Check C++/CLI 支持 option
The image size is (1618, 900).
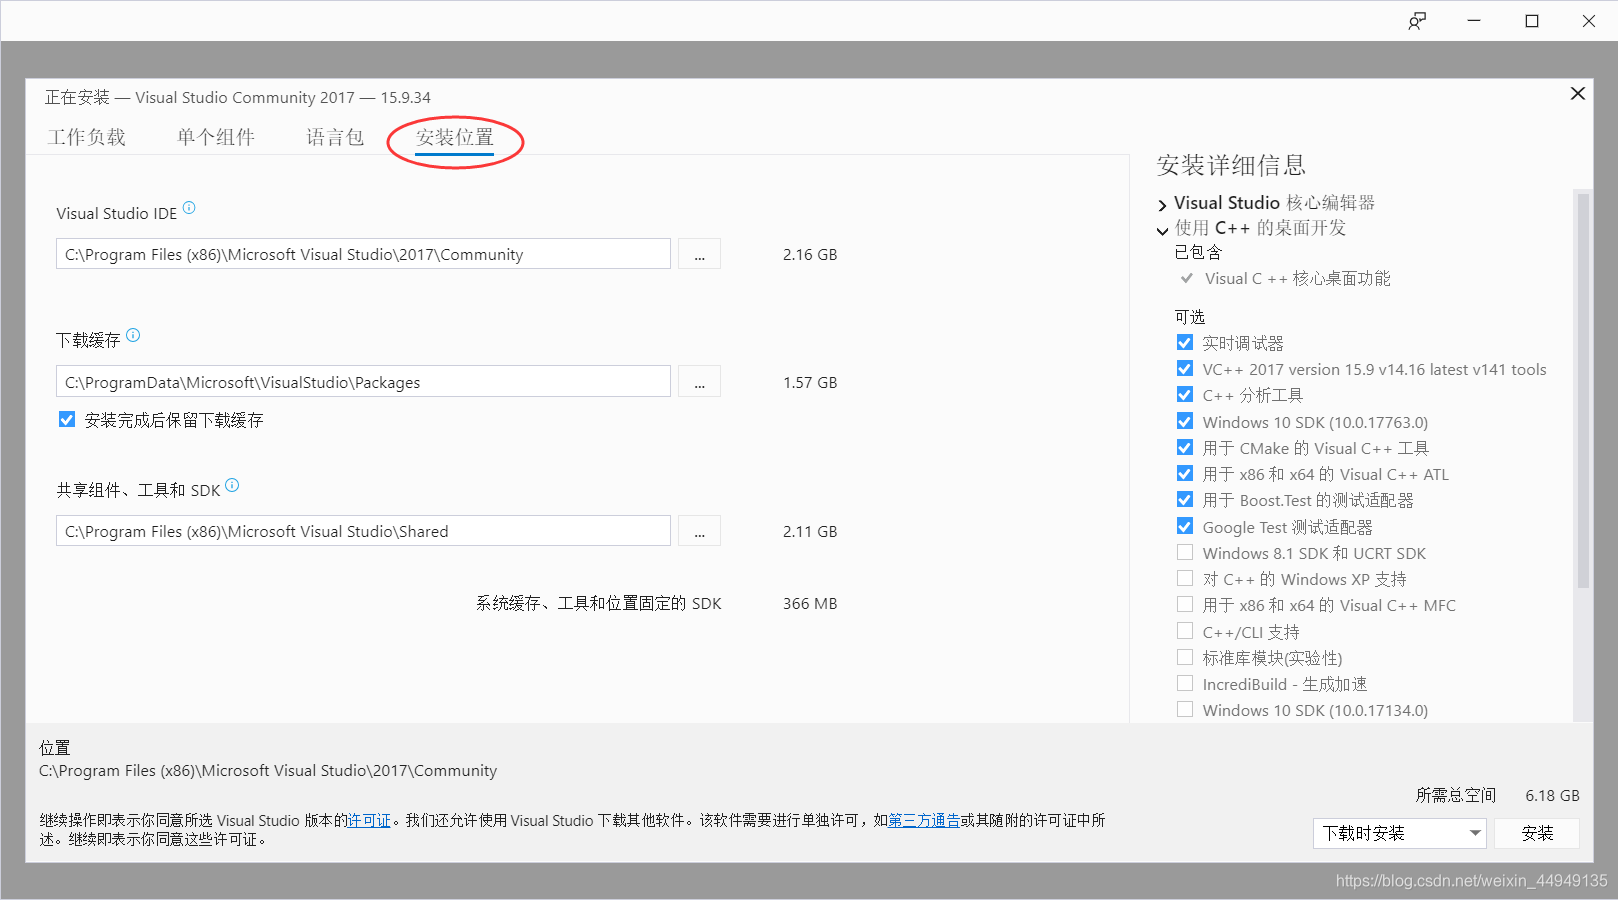[x=1185, y=631]
